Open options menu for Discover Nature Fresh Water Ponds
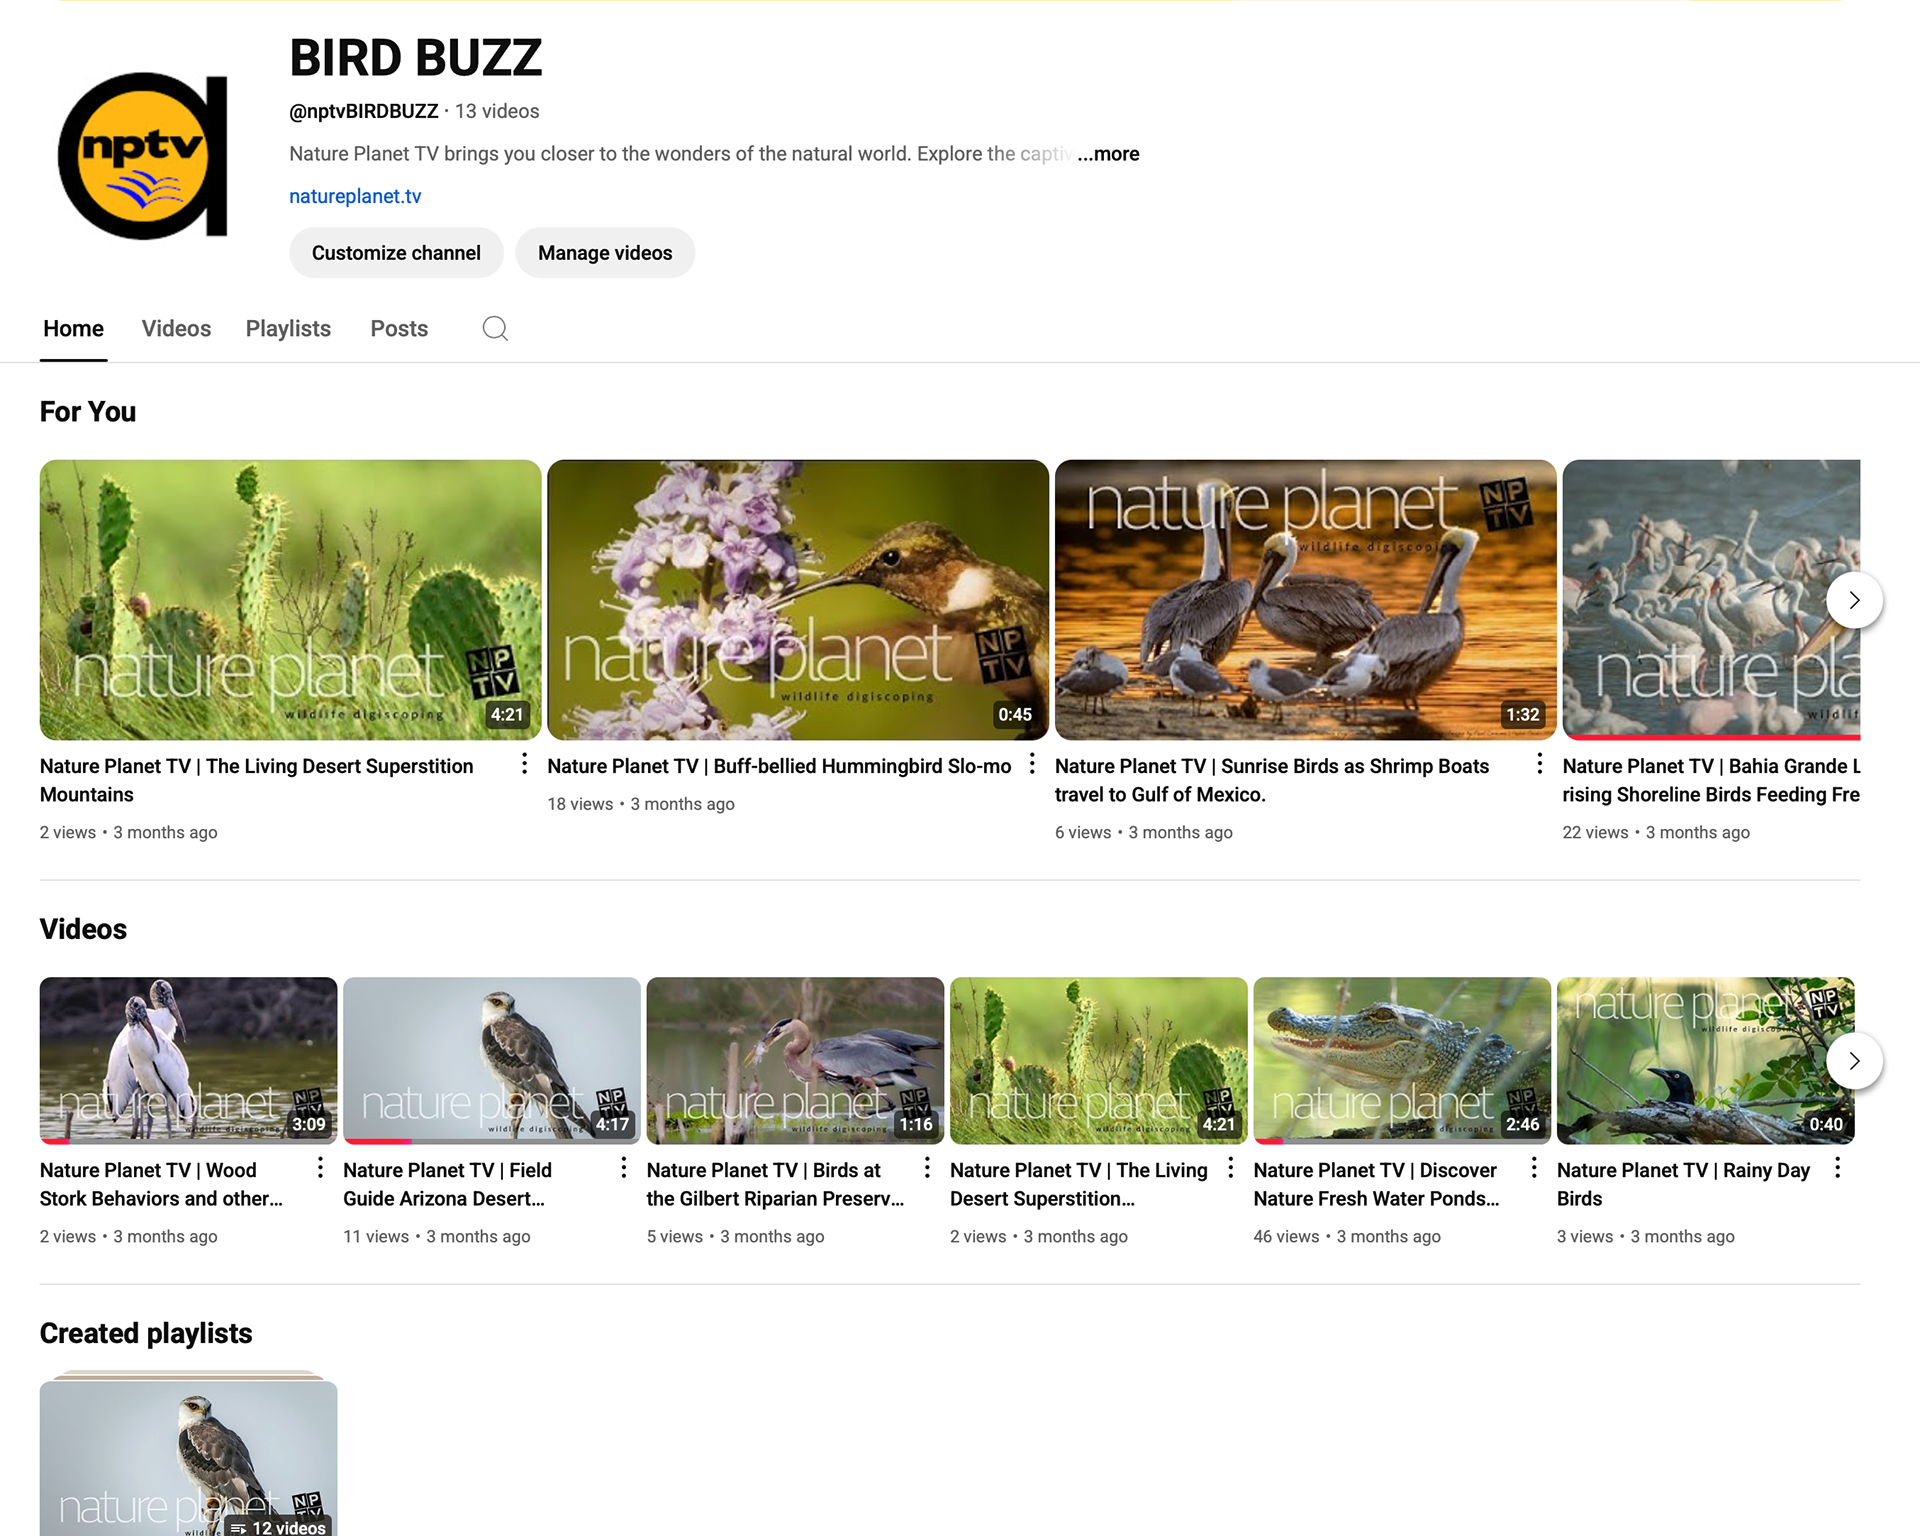 (1534, 1168)
